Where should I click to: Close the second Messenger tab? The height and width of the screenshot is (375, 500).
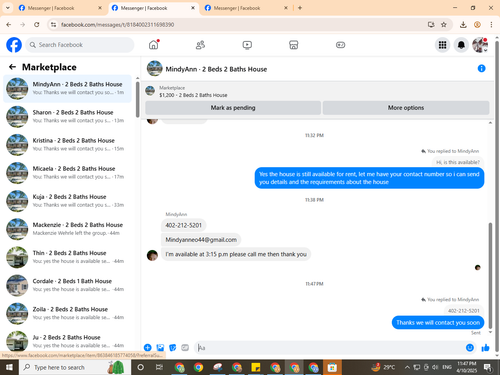point(193,8)
